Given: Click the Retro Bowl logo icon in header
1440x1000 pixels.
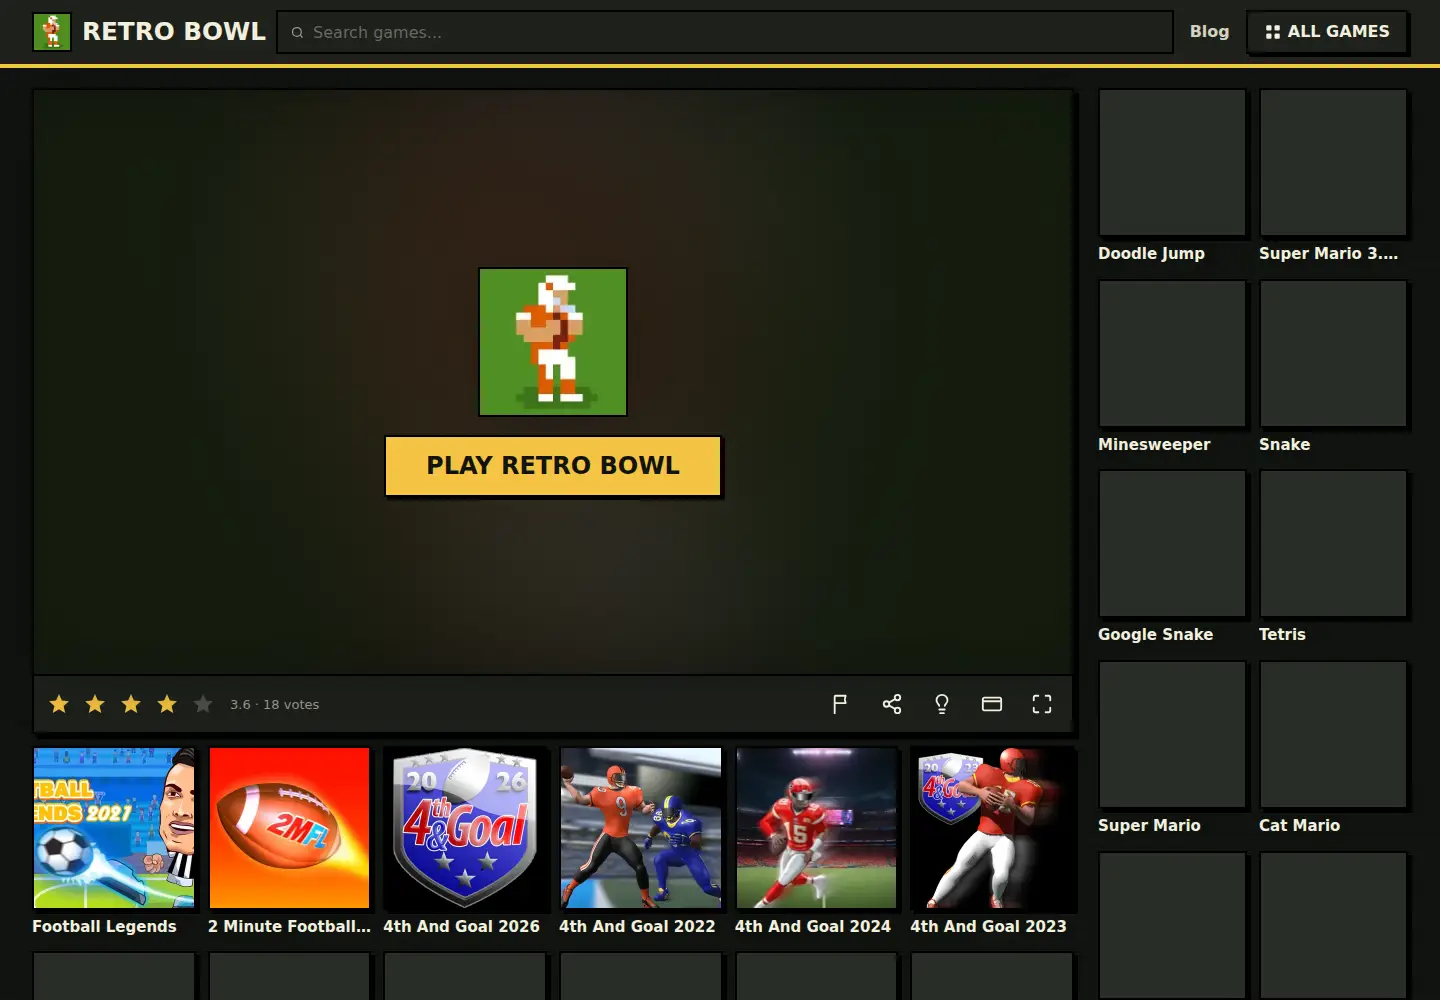Looking at the screenshot, I should click(52, 32).
